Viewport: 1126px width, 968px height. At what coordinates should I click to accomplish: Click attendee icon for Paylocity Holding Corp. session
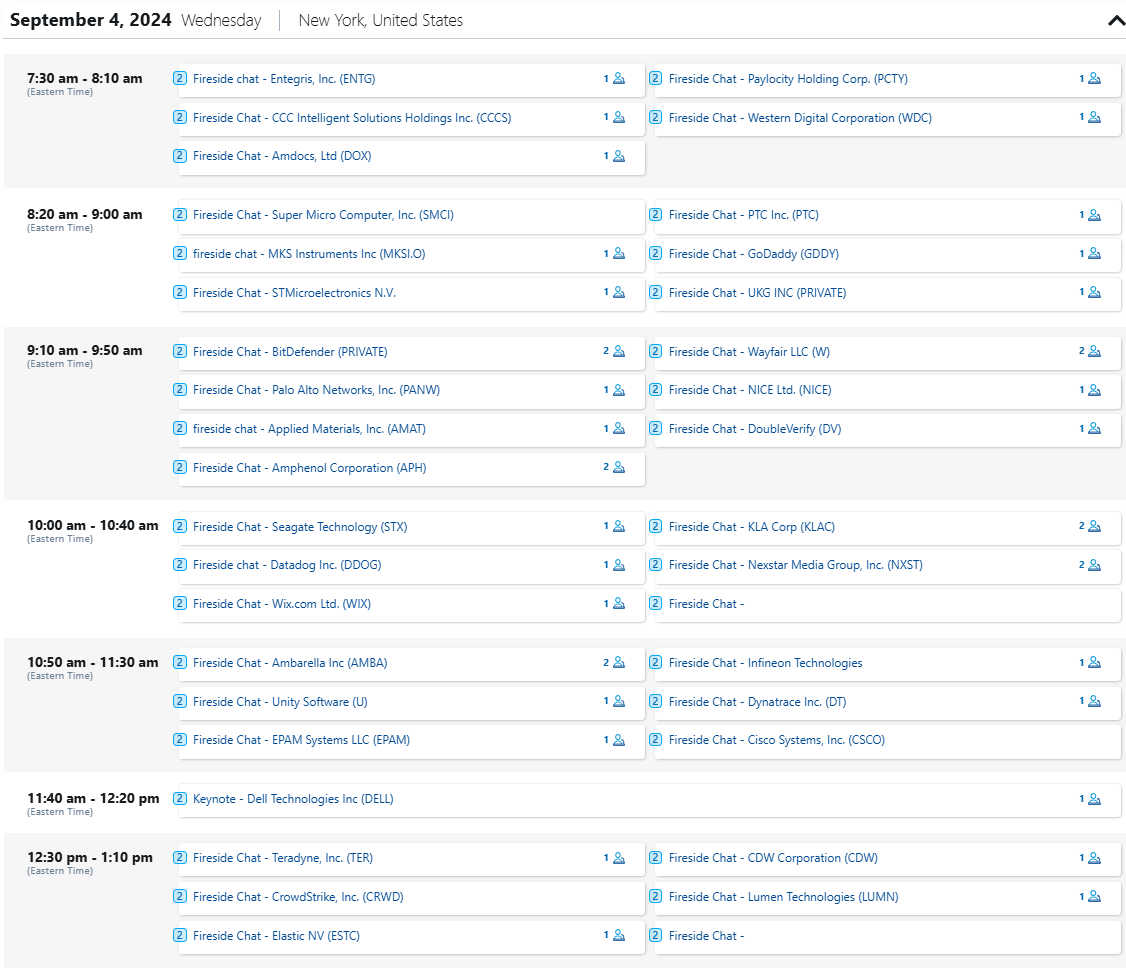1094,78
